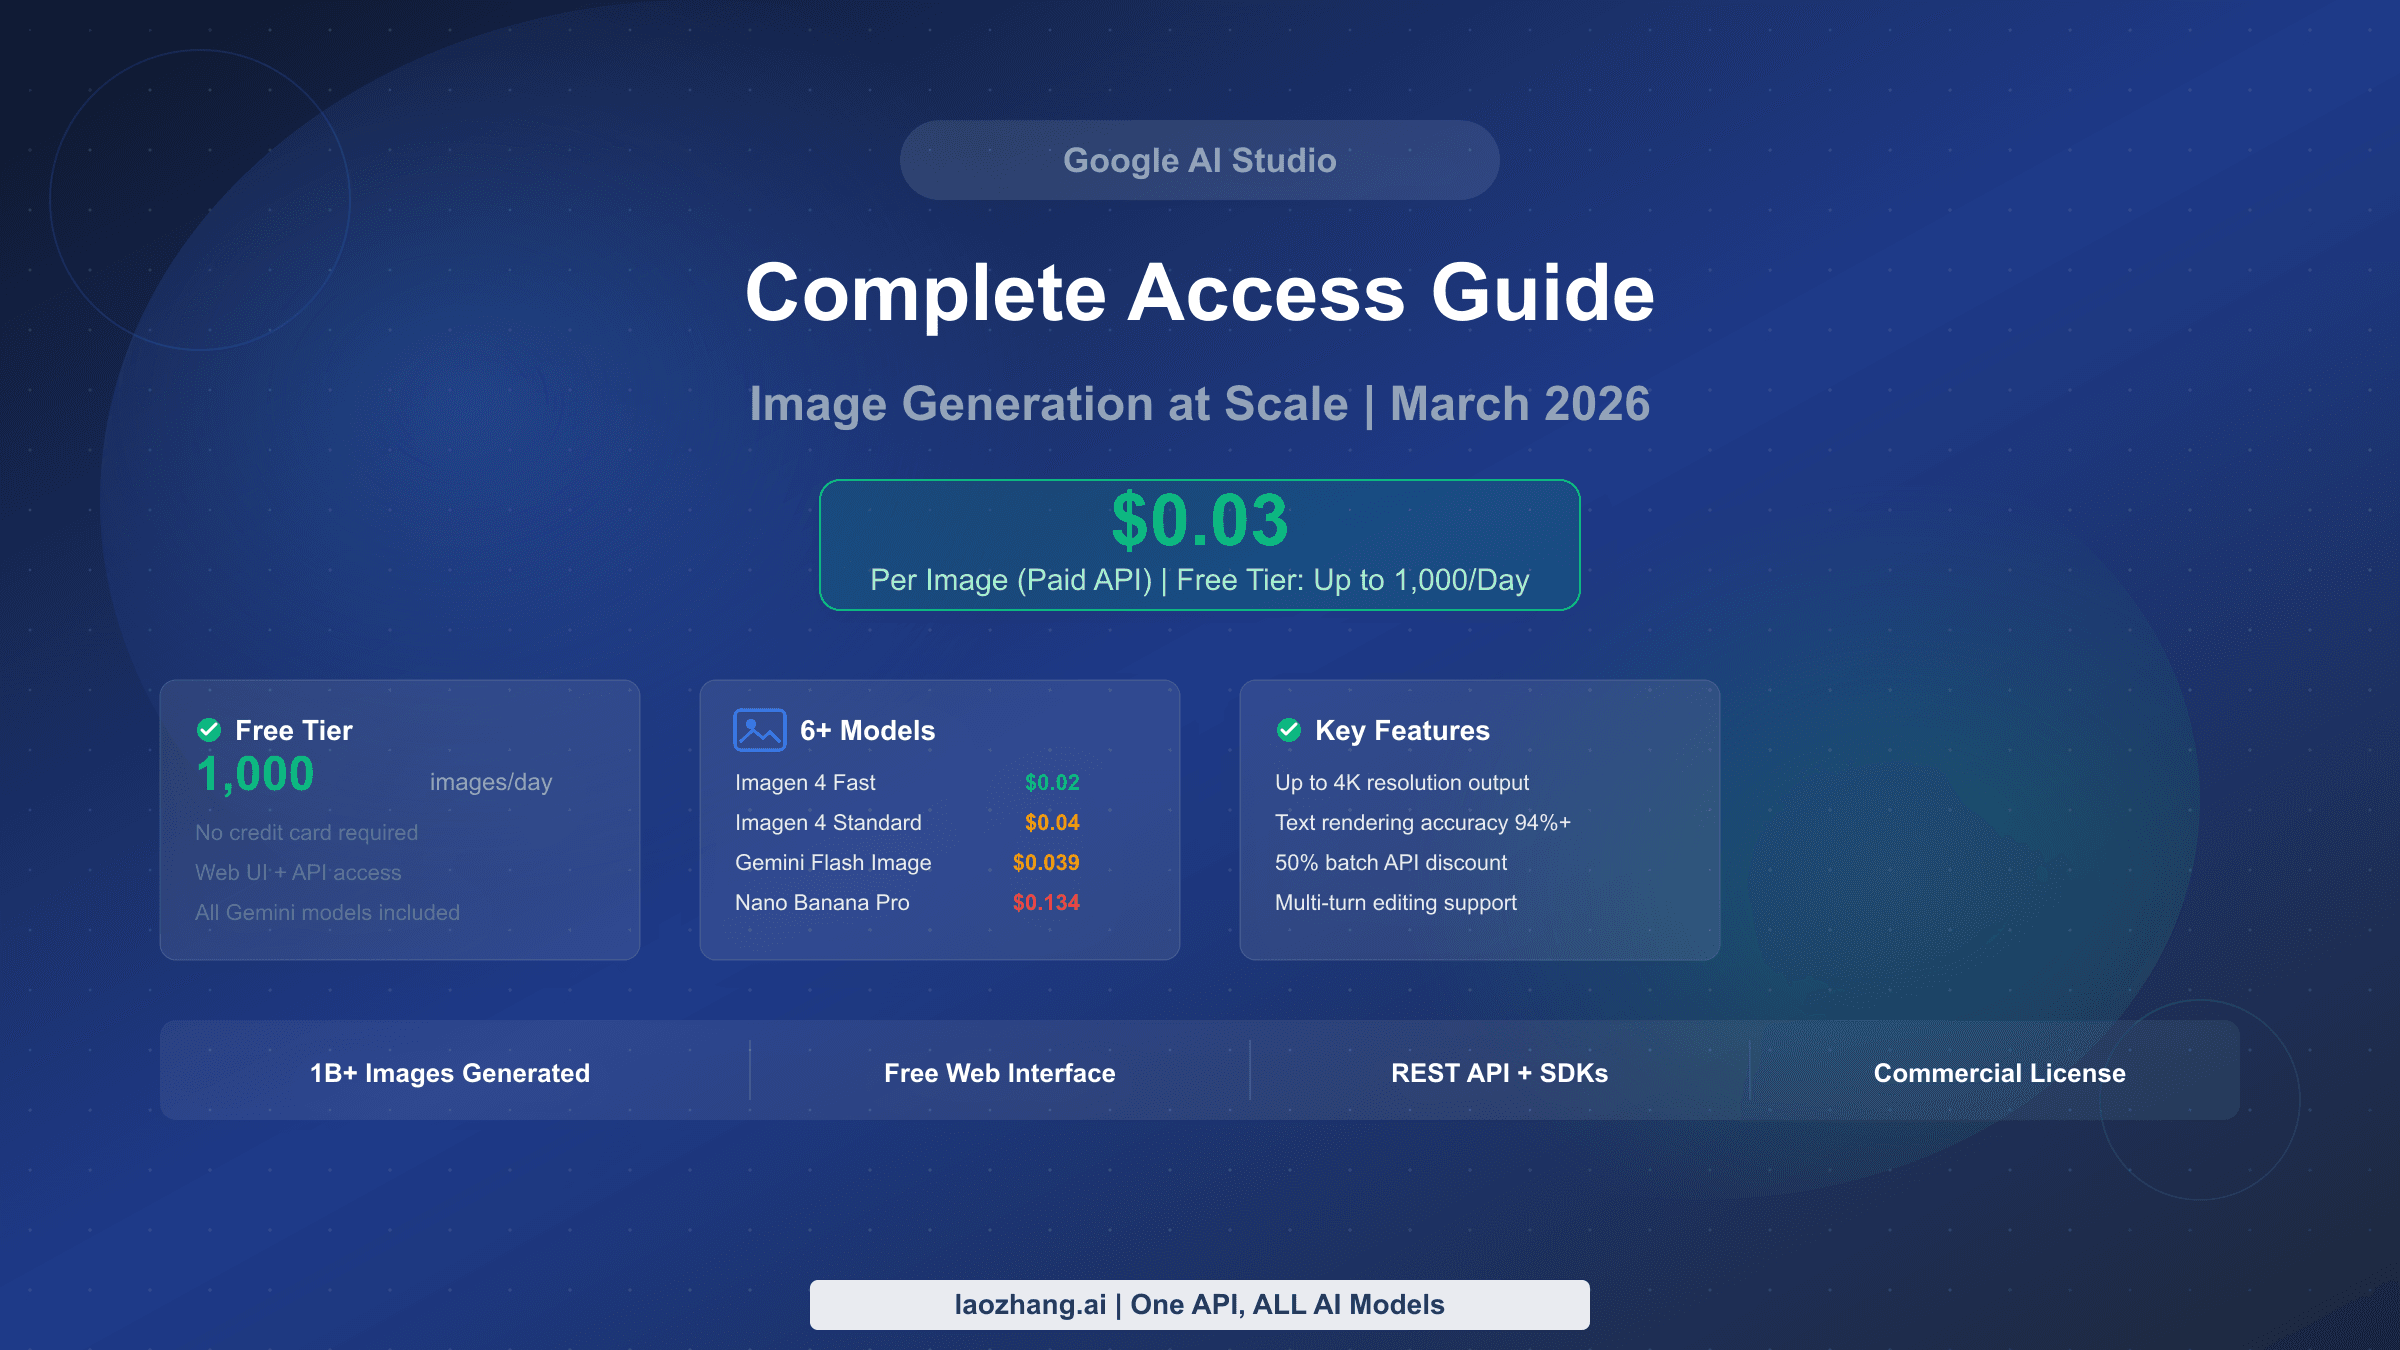Click 1B+ Images Generated in bottom bar
Screen dimensions: 2400x1350
(450, 1073)
